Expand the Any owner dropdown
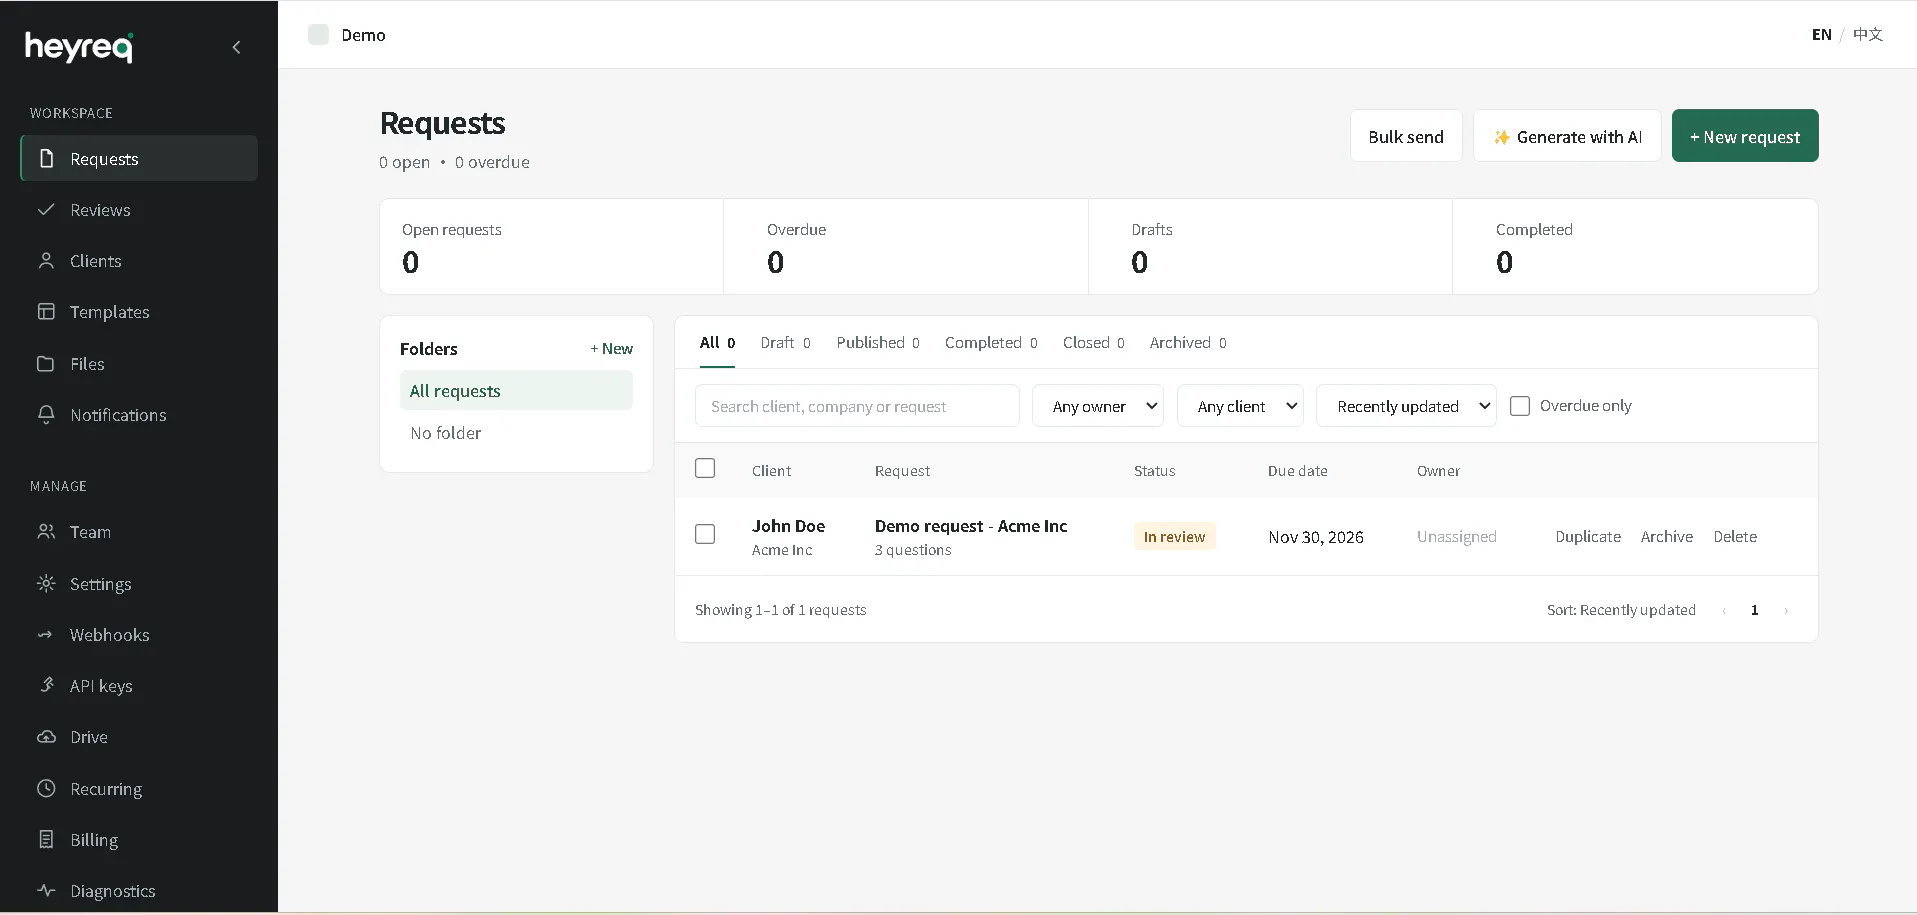 click(1098, 406)
